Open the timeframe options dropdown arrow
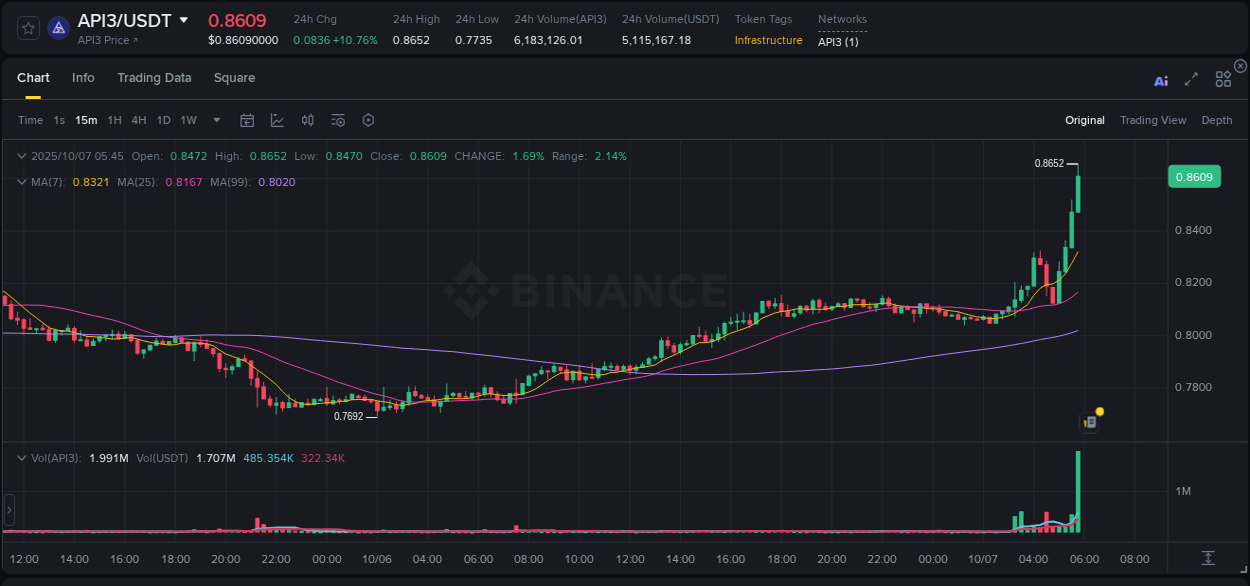 pos(215,119)
